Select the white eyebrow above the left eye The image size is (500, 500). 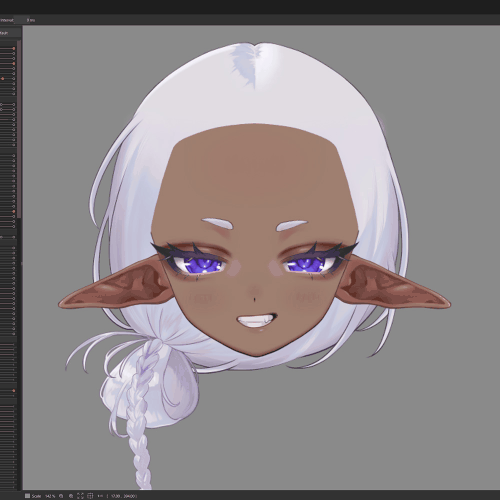[x=217, y=223]
